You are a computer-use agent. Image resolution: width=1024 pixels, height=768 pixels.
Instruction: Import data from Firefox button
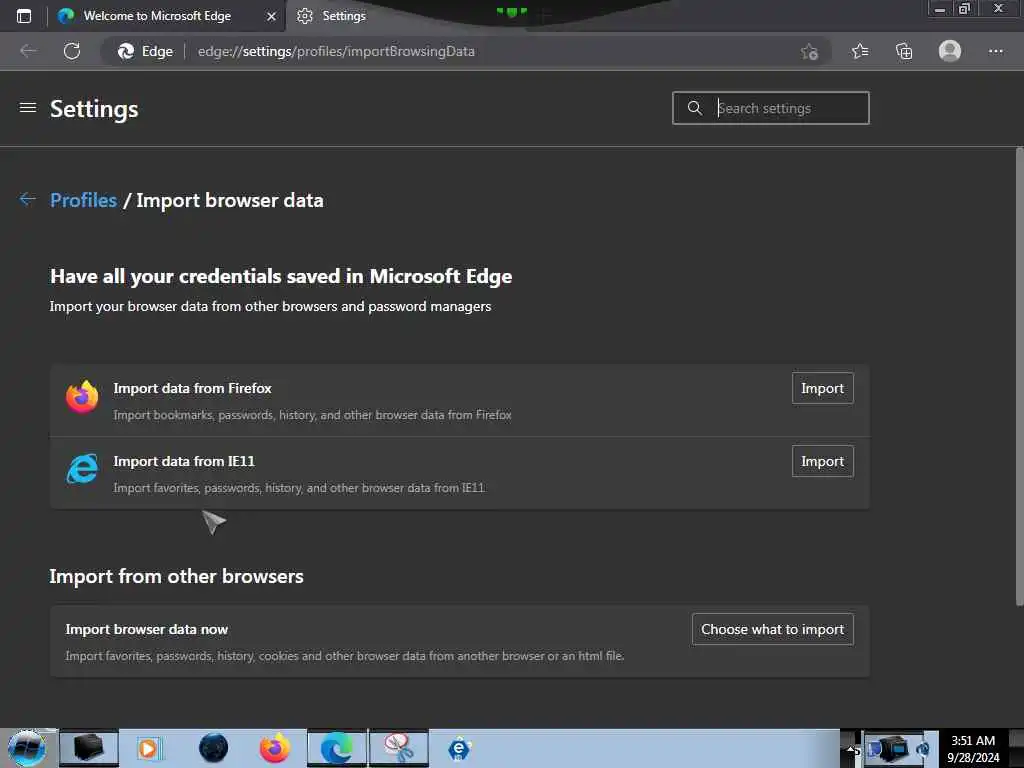point(822,389)
